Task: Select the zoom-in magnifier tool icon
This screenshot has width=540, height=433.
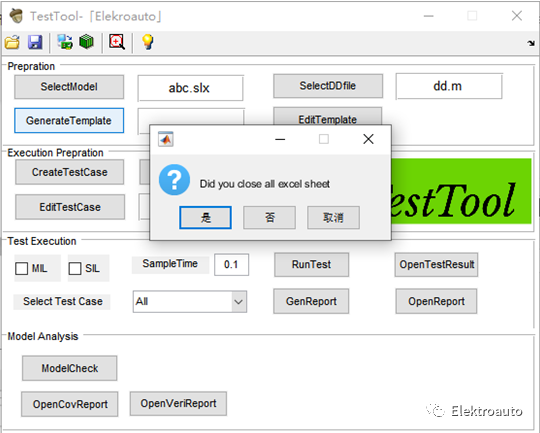Action: [117, 42]
